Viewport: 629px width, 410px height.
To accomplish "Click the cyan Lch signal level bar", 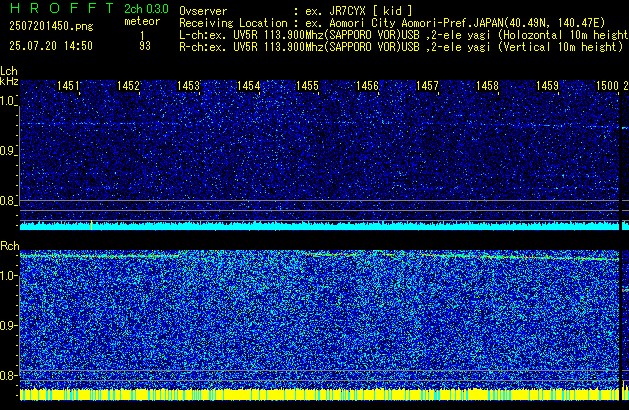I will 319,226.
